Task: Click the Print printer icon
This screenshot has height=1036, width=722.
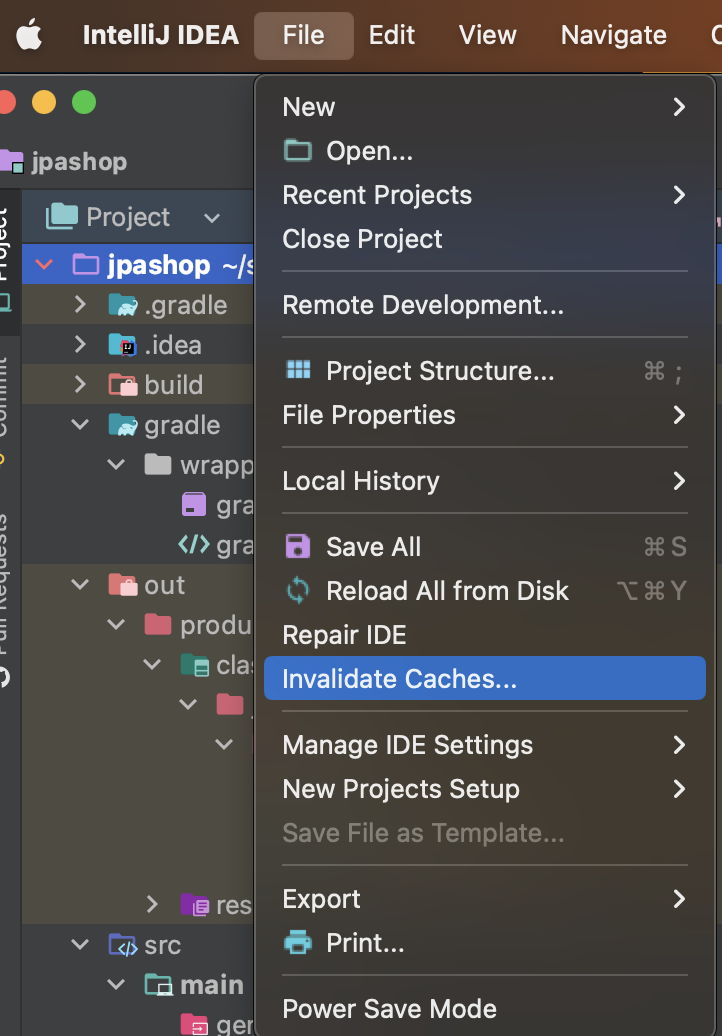Action: click(298, 942)
